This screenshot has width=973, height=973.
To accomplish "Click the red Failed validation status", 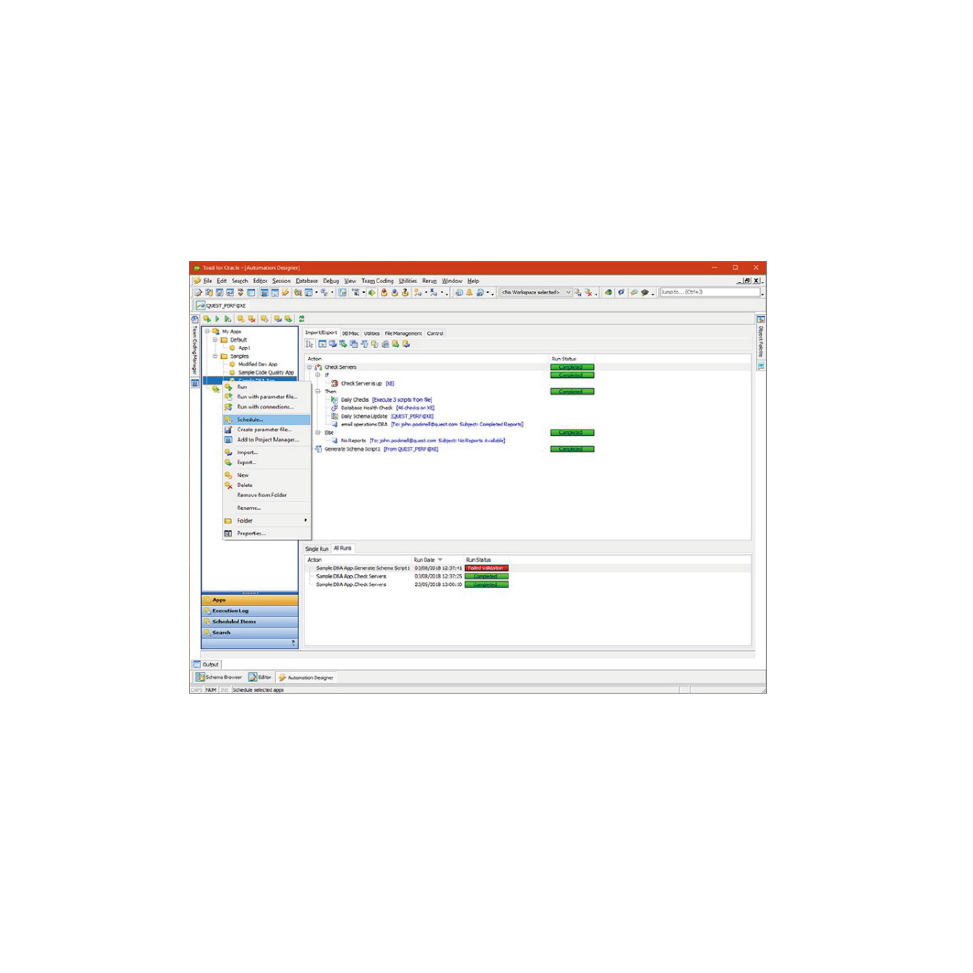I will point(486,568).
